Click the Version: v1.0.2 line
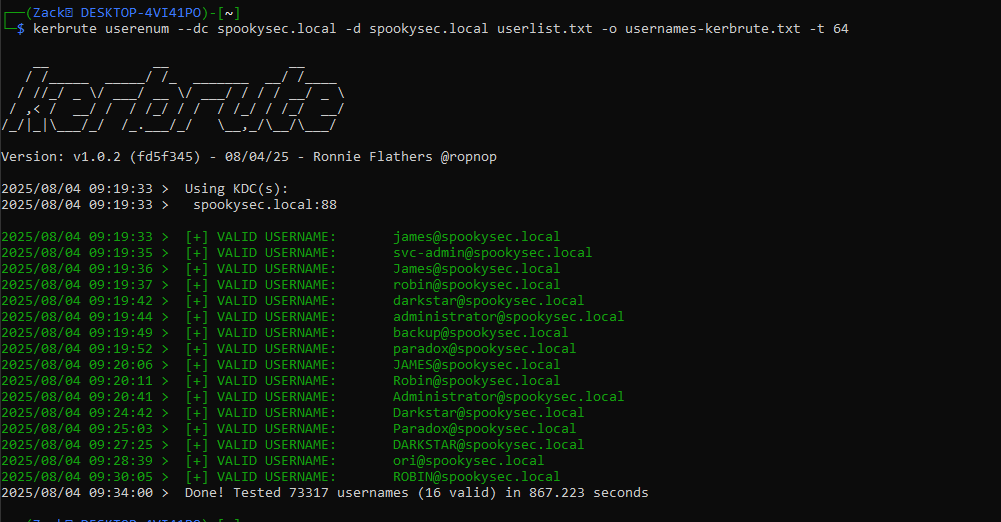The image size is (1001, 522). (249, 157)
